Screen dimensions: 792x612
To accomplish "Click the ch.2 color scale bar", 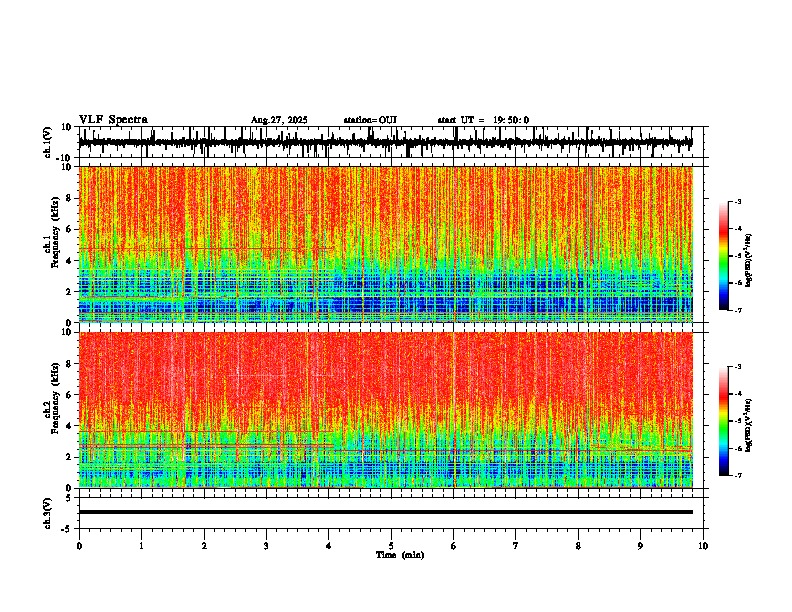I will (x=723, y=421).
